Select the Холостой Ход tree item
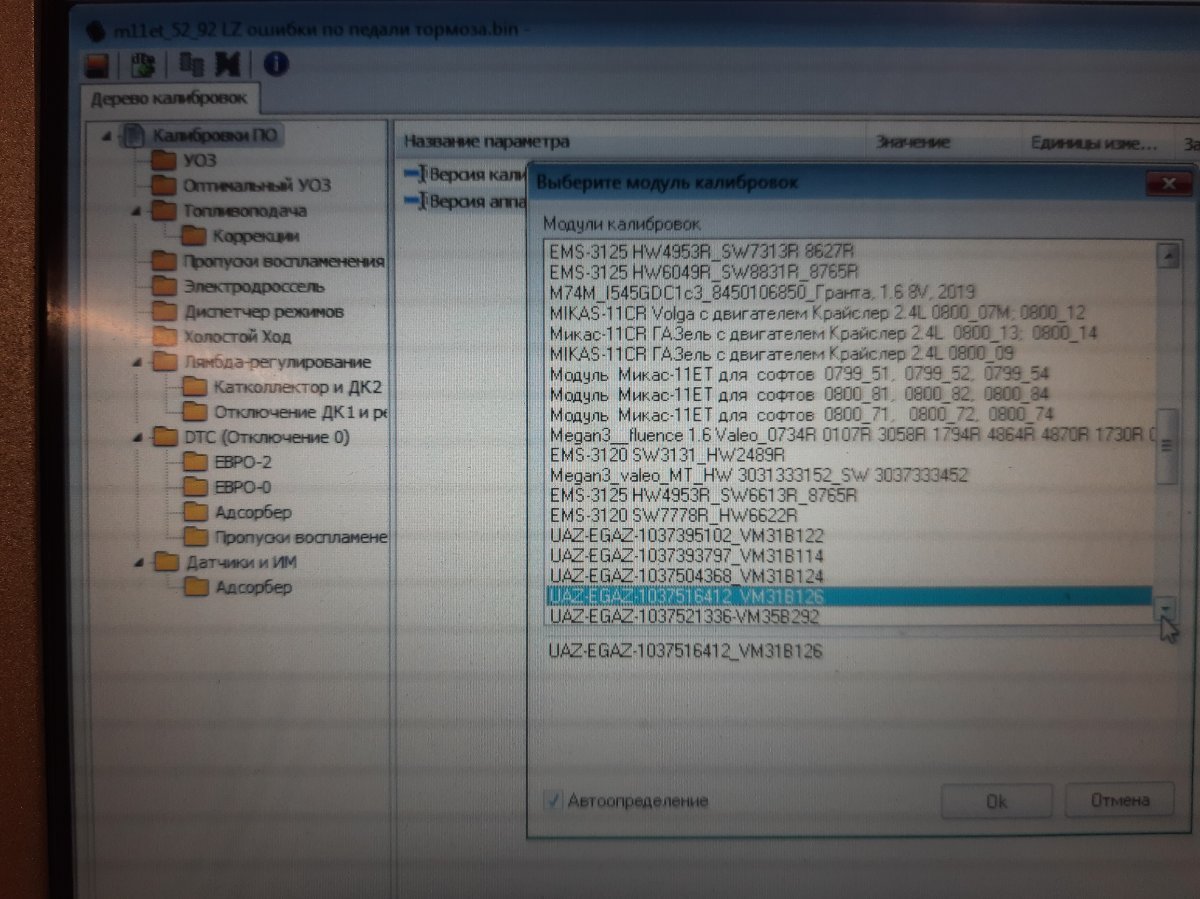 [x=236, y=337]
